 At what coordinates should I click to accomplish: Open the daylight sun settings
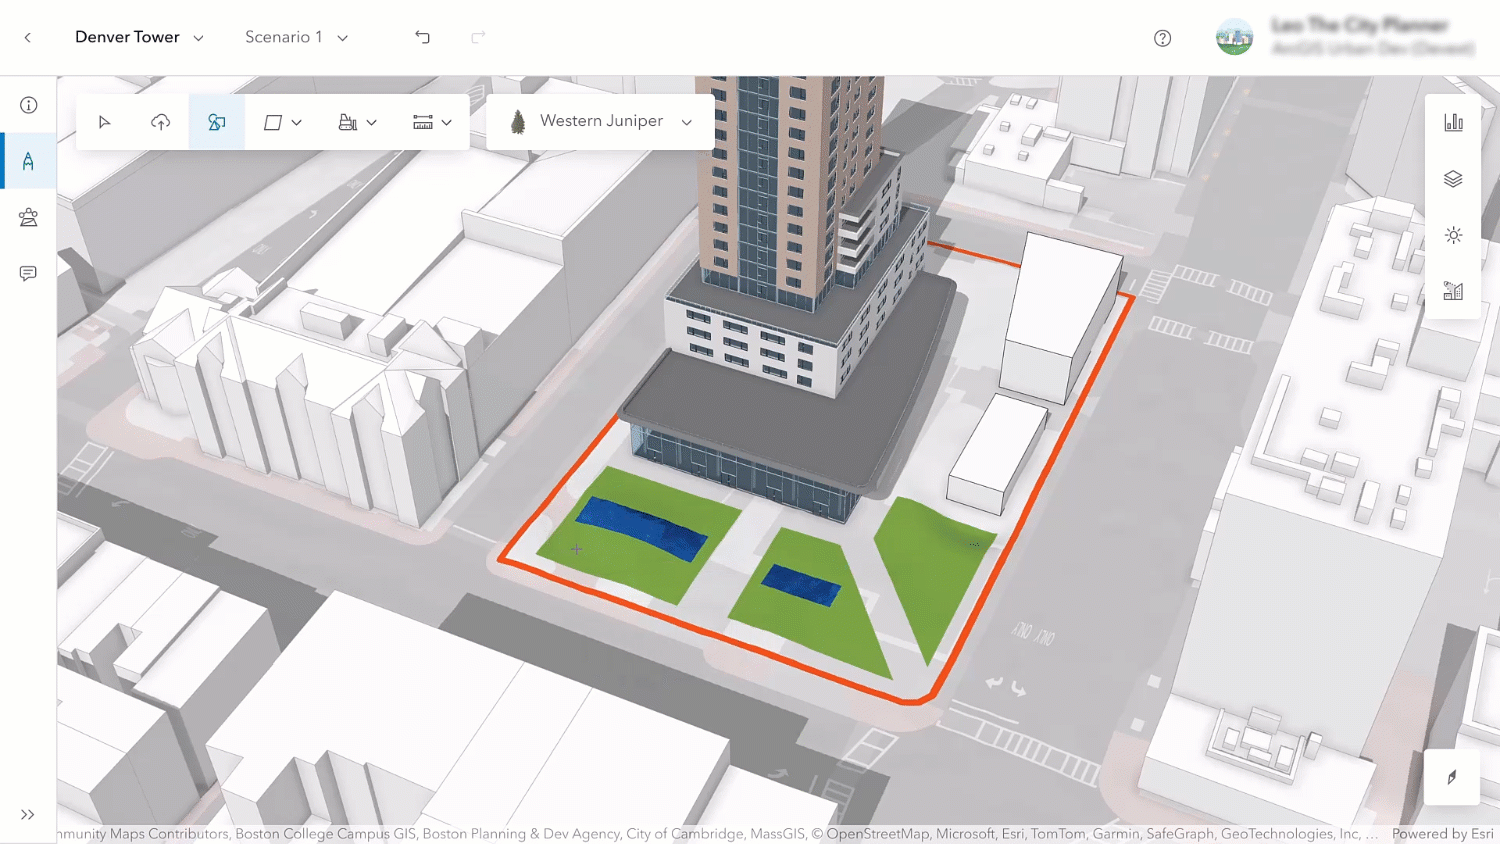pyautogui.click(x=1453, y=235)
